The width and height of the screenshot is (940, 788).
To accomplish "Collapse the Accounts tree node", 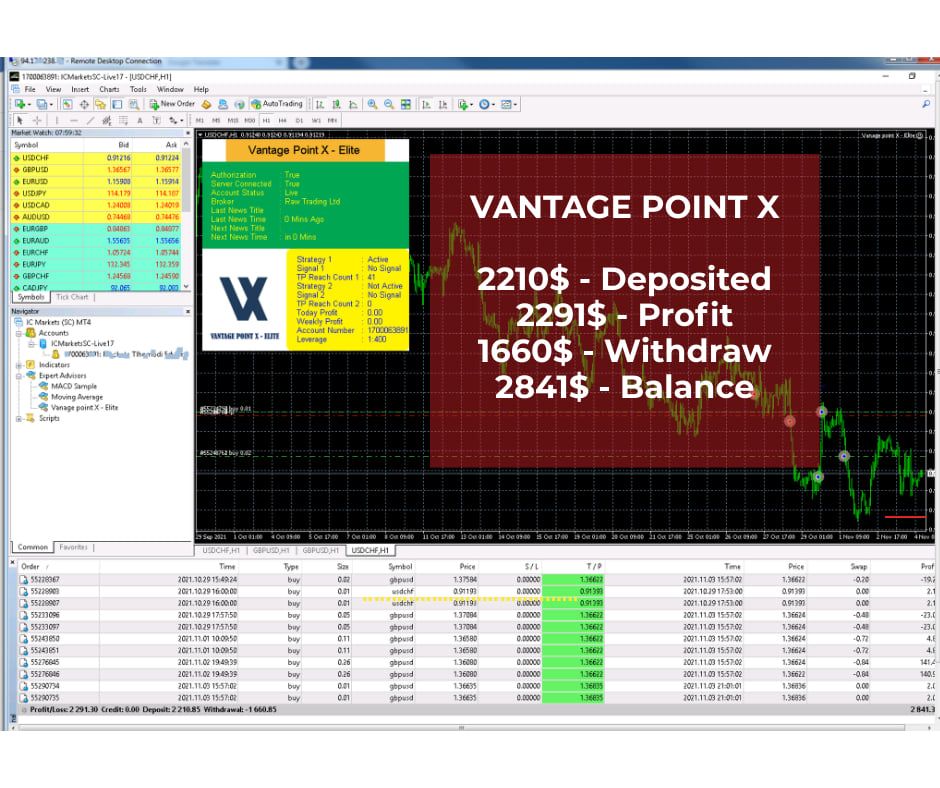I will (x=19, y=333).
